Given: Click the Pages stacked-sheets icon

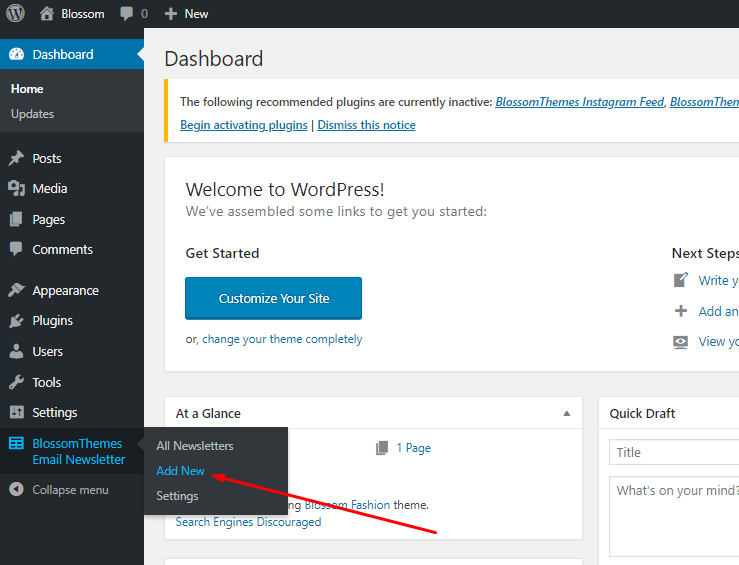Looking at the screenshot, I should coord(16,219).
